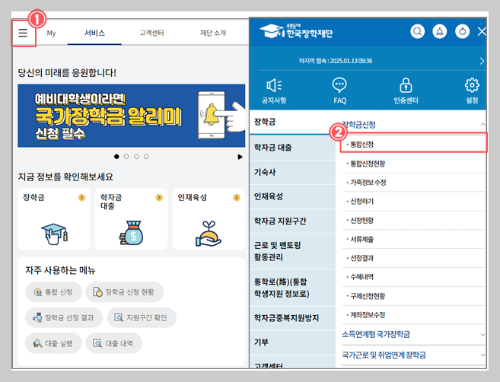The image size is (500, 382).
Task: Open 인증센터 lock icon
Action: click(406, 91)
